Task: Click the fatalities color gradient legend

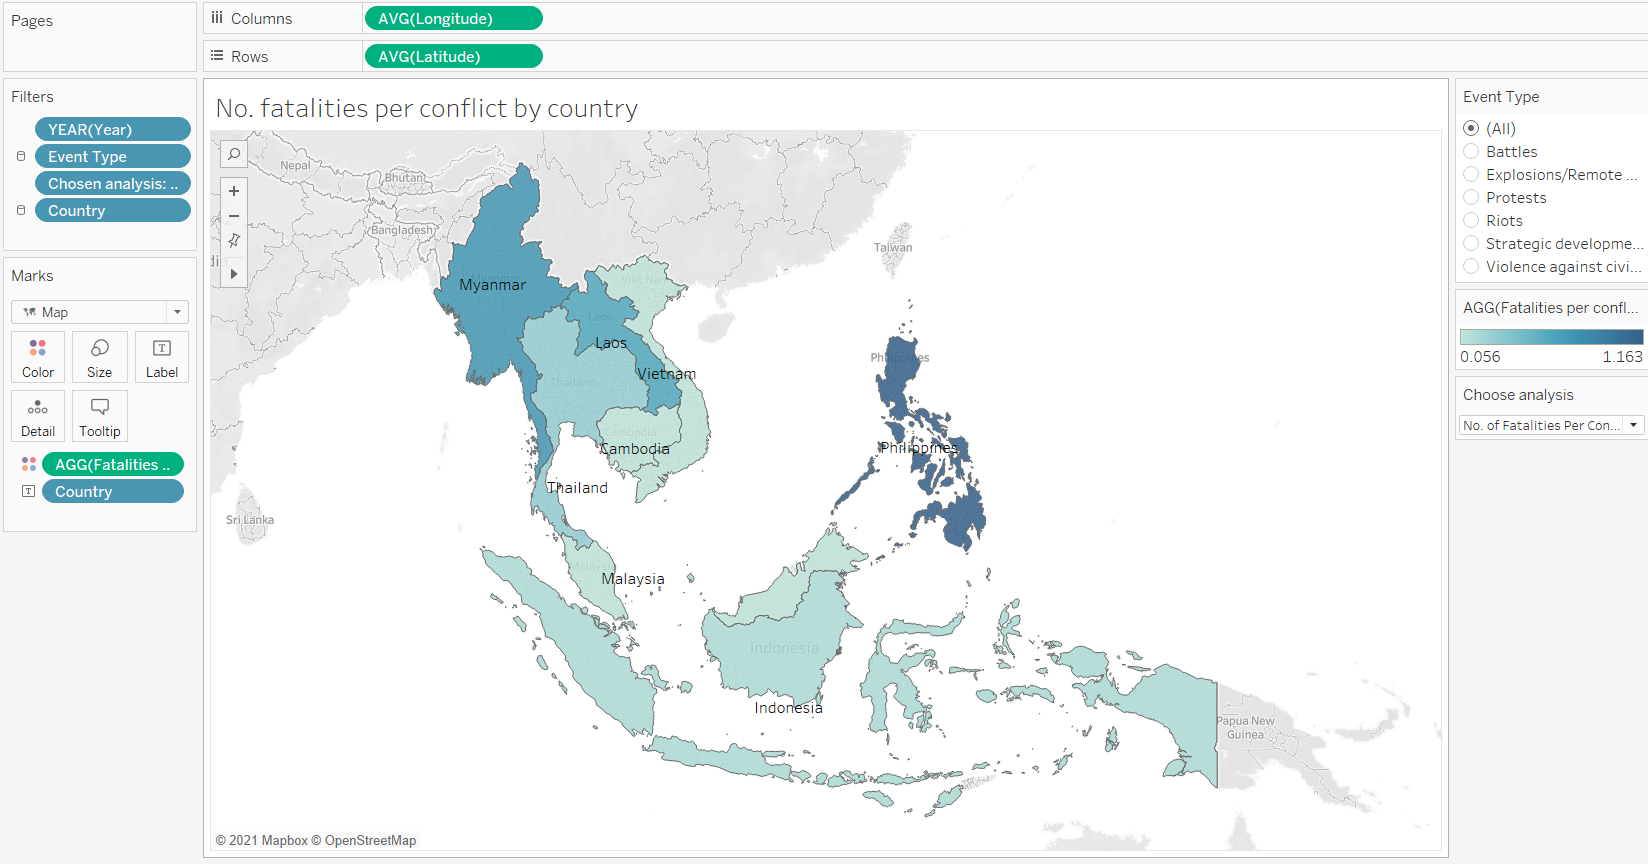Action: click(1550, 337)
